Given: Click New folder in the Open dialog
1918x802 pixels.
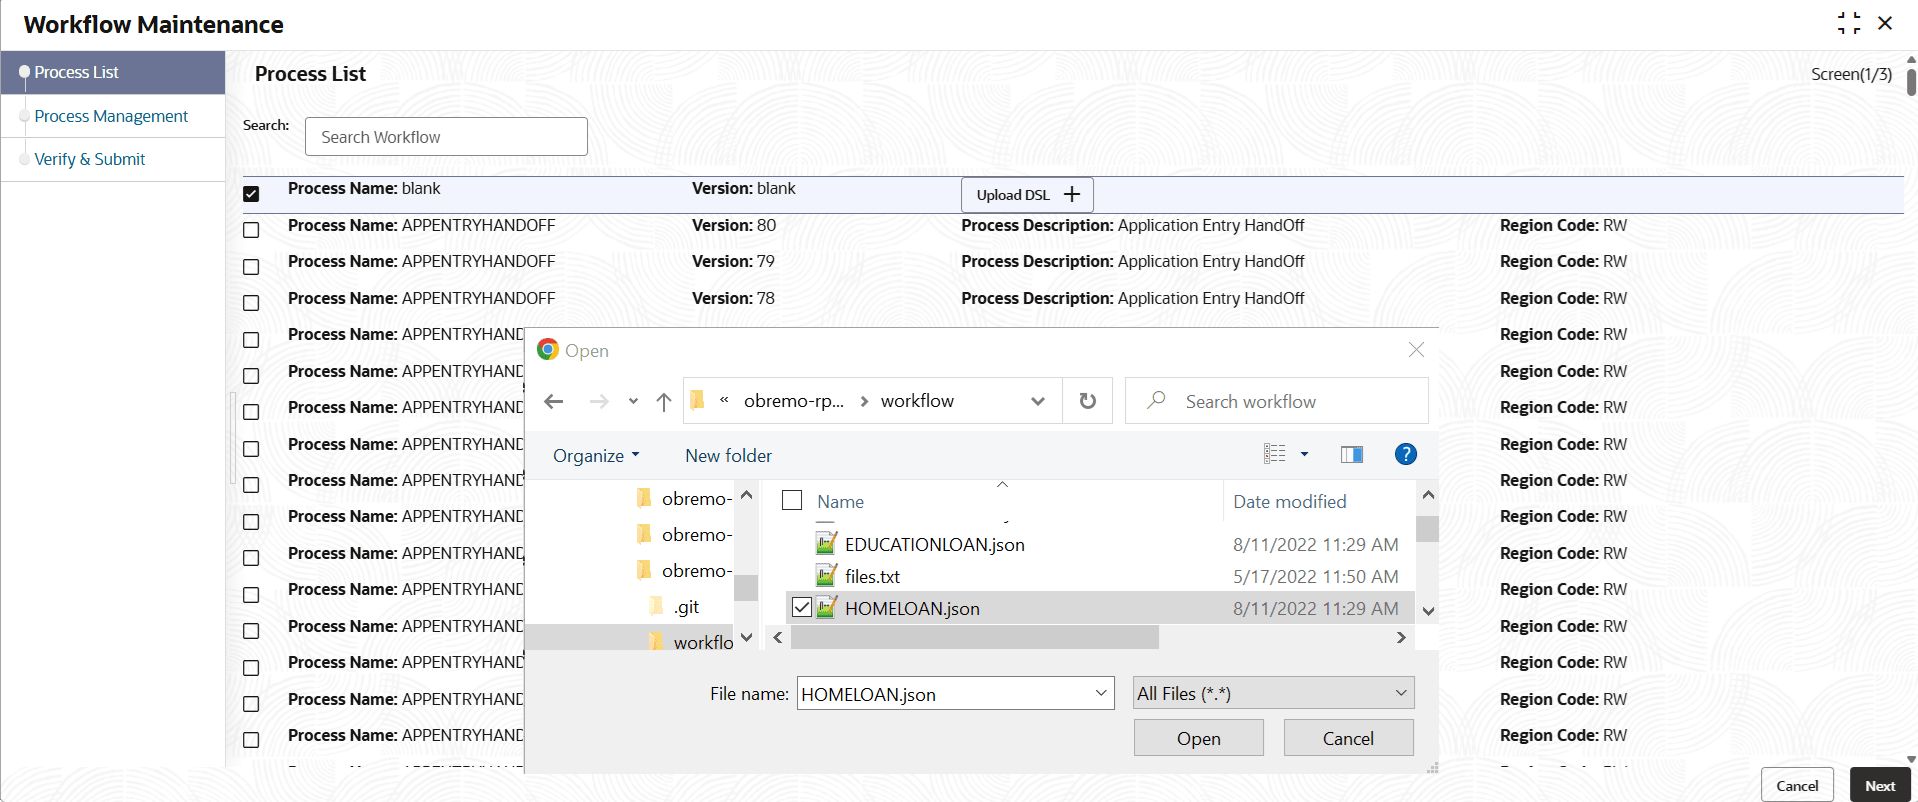Looking at the screenshot, I should coord(728,456).
